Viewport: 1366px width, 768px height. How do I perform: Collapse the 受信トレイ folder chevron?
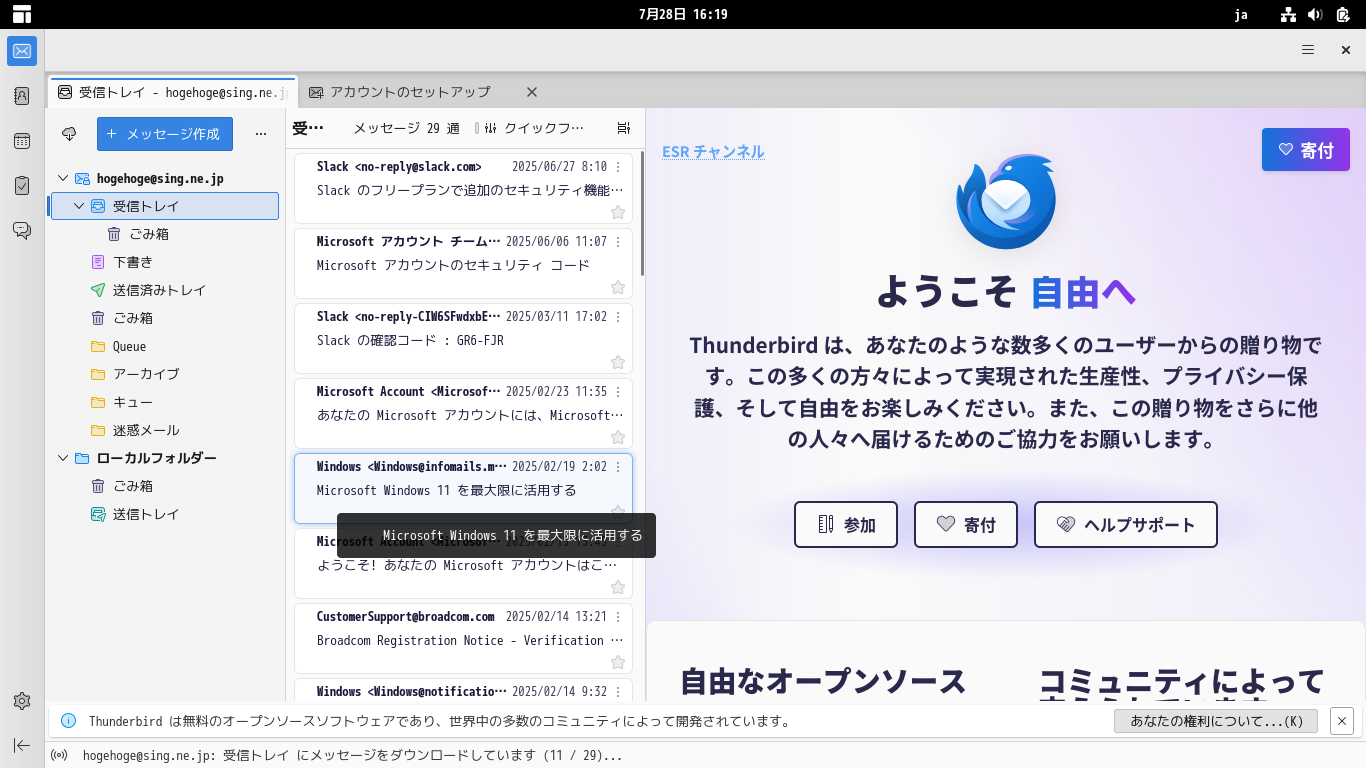coord(80,206)
